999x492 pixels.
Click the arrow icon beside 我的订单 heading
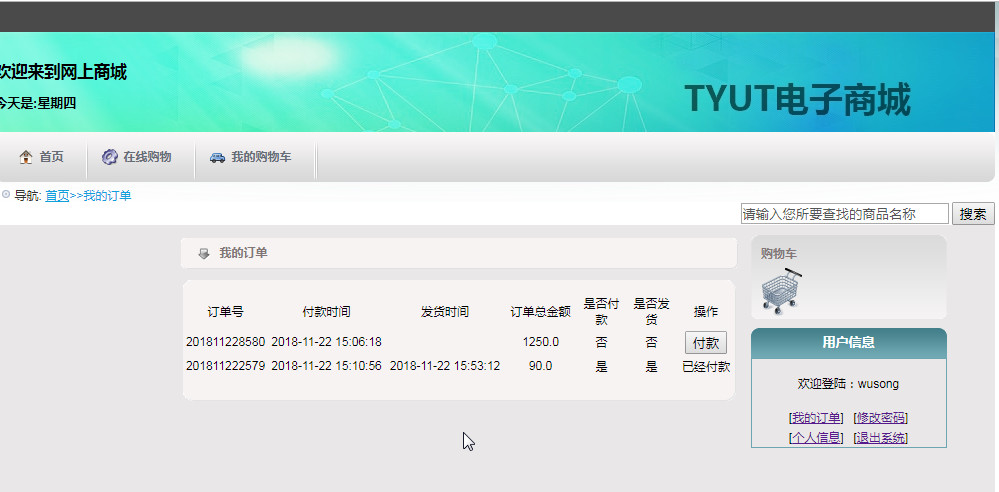204,254
